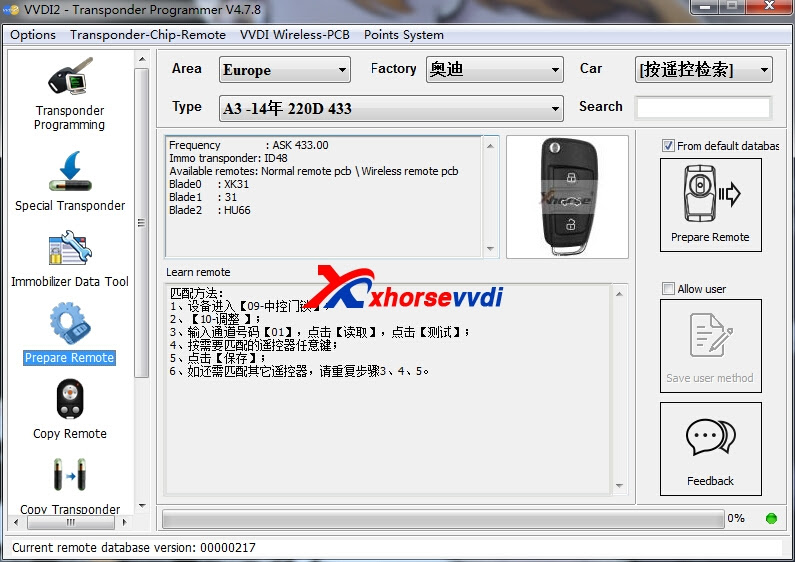Click sidebar scroll down arrow

coord(142,506)
